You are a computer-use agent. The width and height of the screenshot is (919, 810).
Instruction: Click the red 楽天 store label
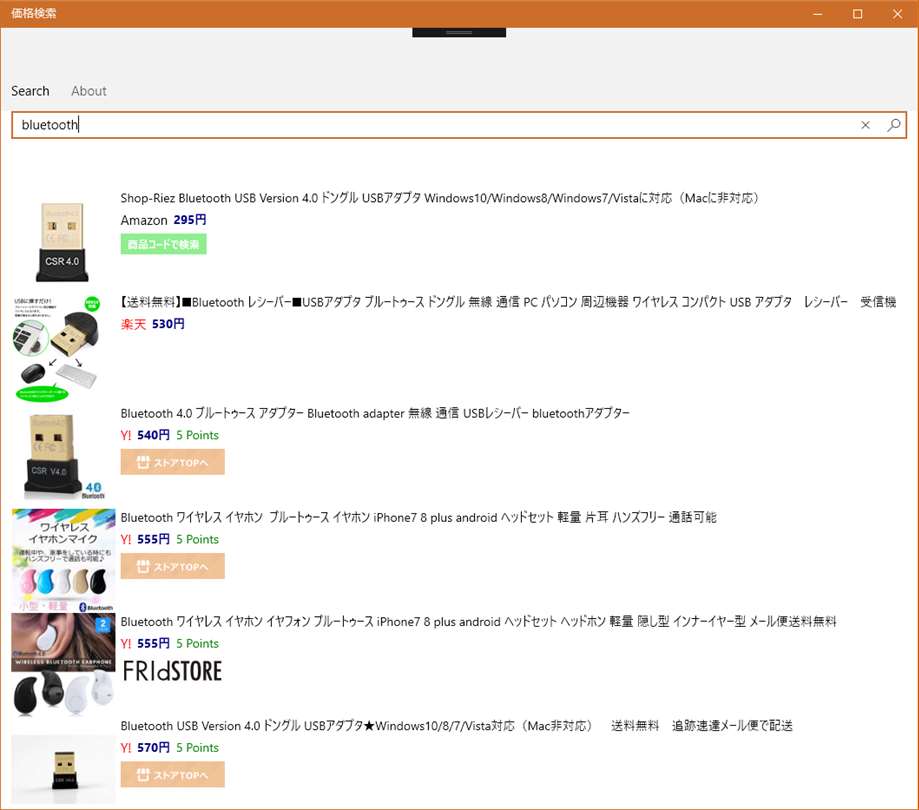point(133,324)
